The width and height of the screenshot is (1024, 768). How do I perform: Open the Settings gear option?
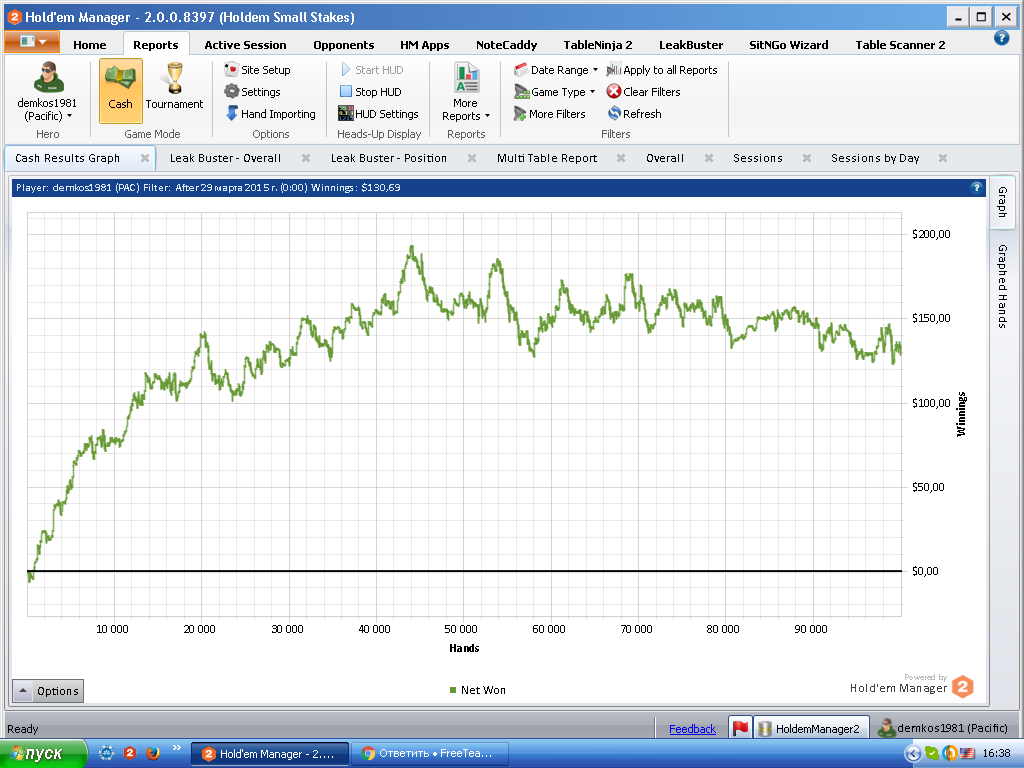pyautogui.click(x=252, y=92)
